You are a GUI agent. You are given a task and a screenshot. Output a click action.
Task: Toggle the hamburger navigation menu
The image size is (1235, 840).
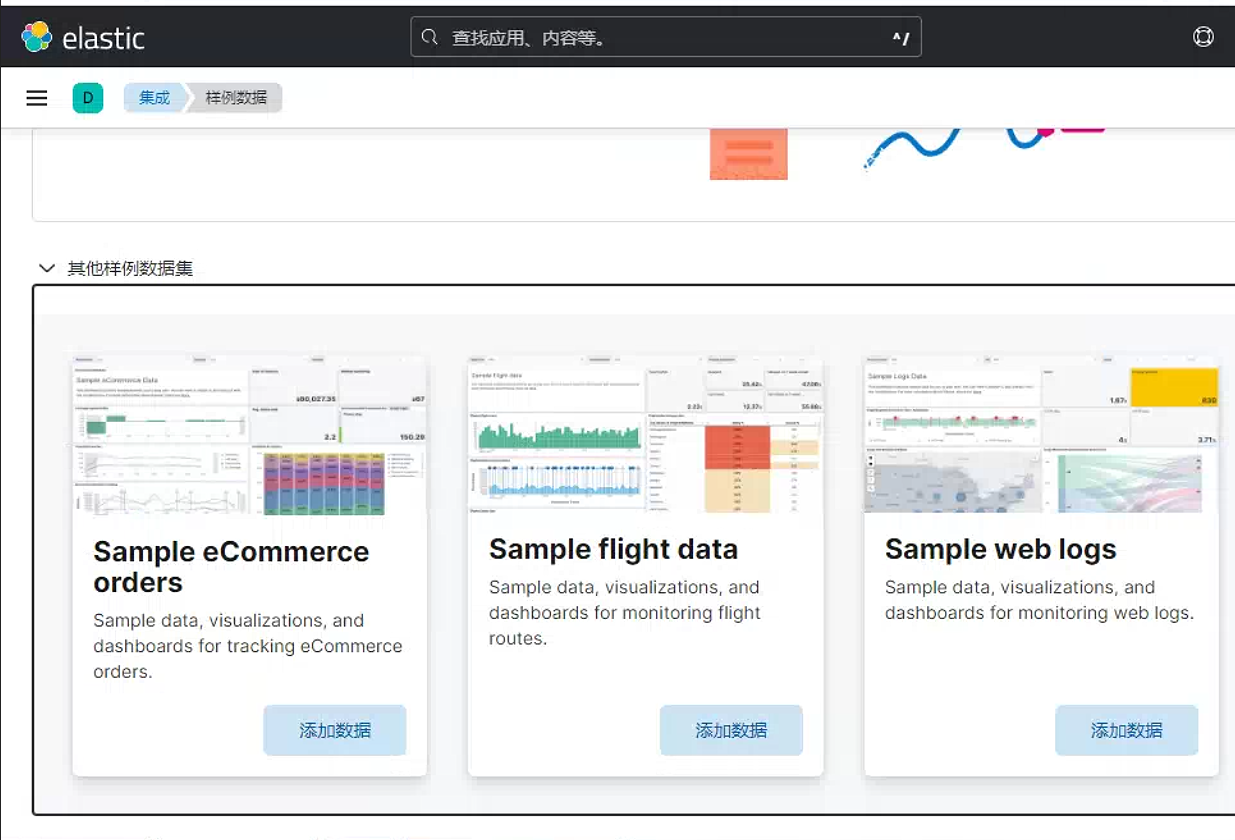(37, 98)
